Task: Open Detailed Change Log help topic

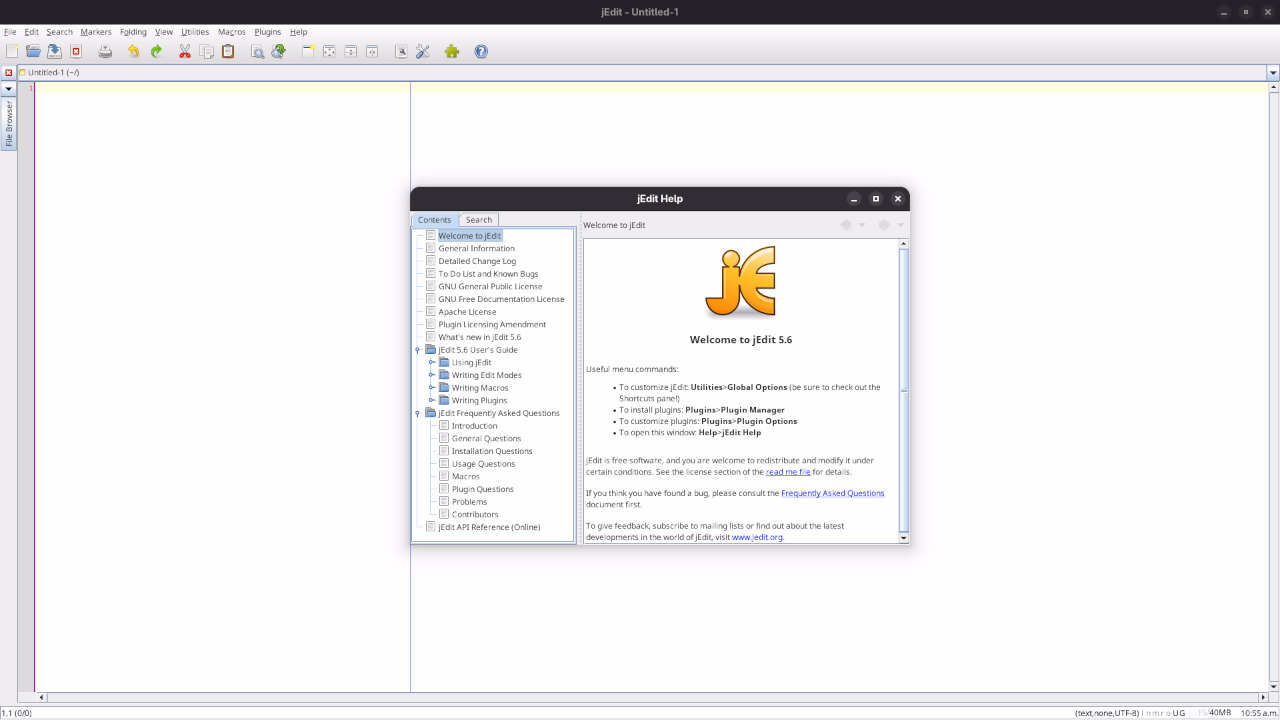Action: (x=477, y=261)
